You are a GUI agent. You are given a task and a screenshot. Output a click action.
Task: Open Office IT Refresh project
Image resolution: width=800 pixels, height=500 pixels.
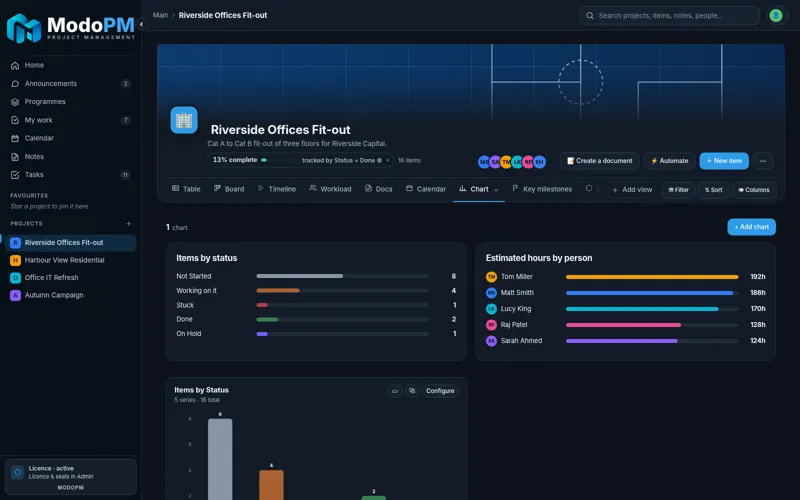click(71, 278)
